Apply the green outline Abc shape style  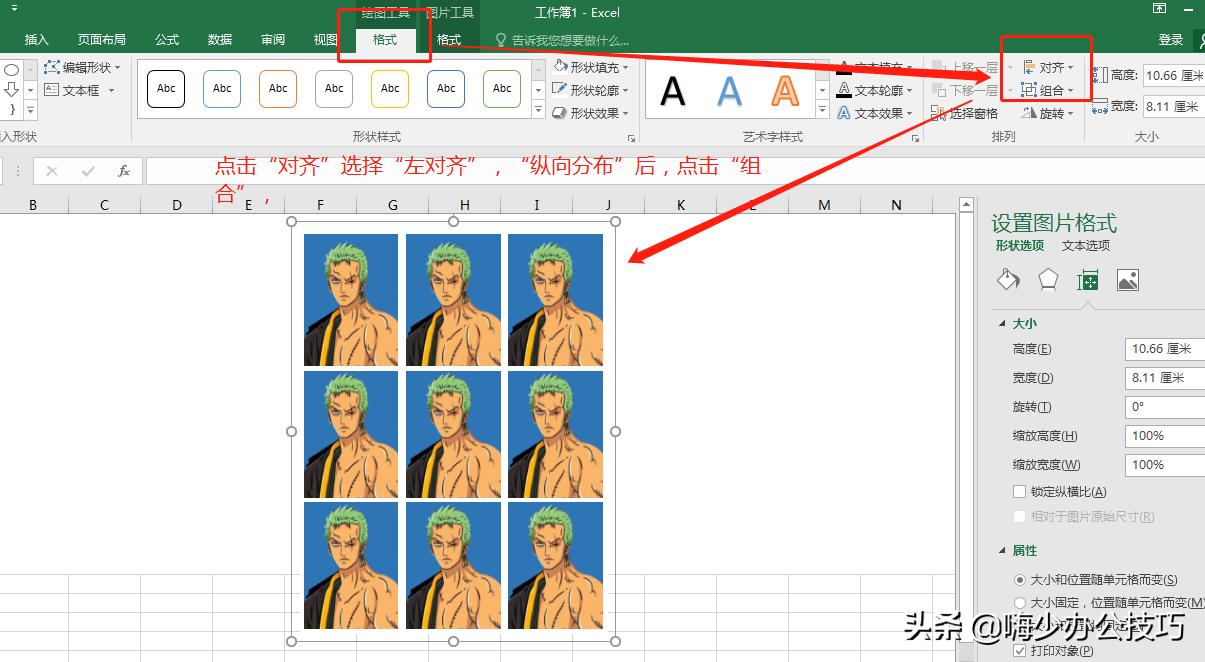tap(502, 89)
